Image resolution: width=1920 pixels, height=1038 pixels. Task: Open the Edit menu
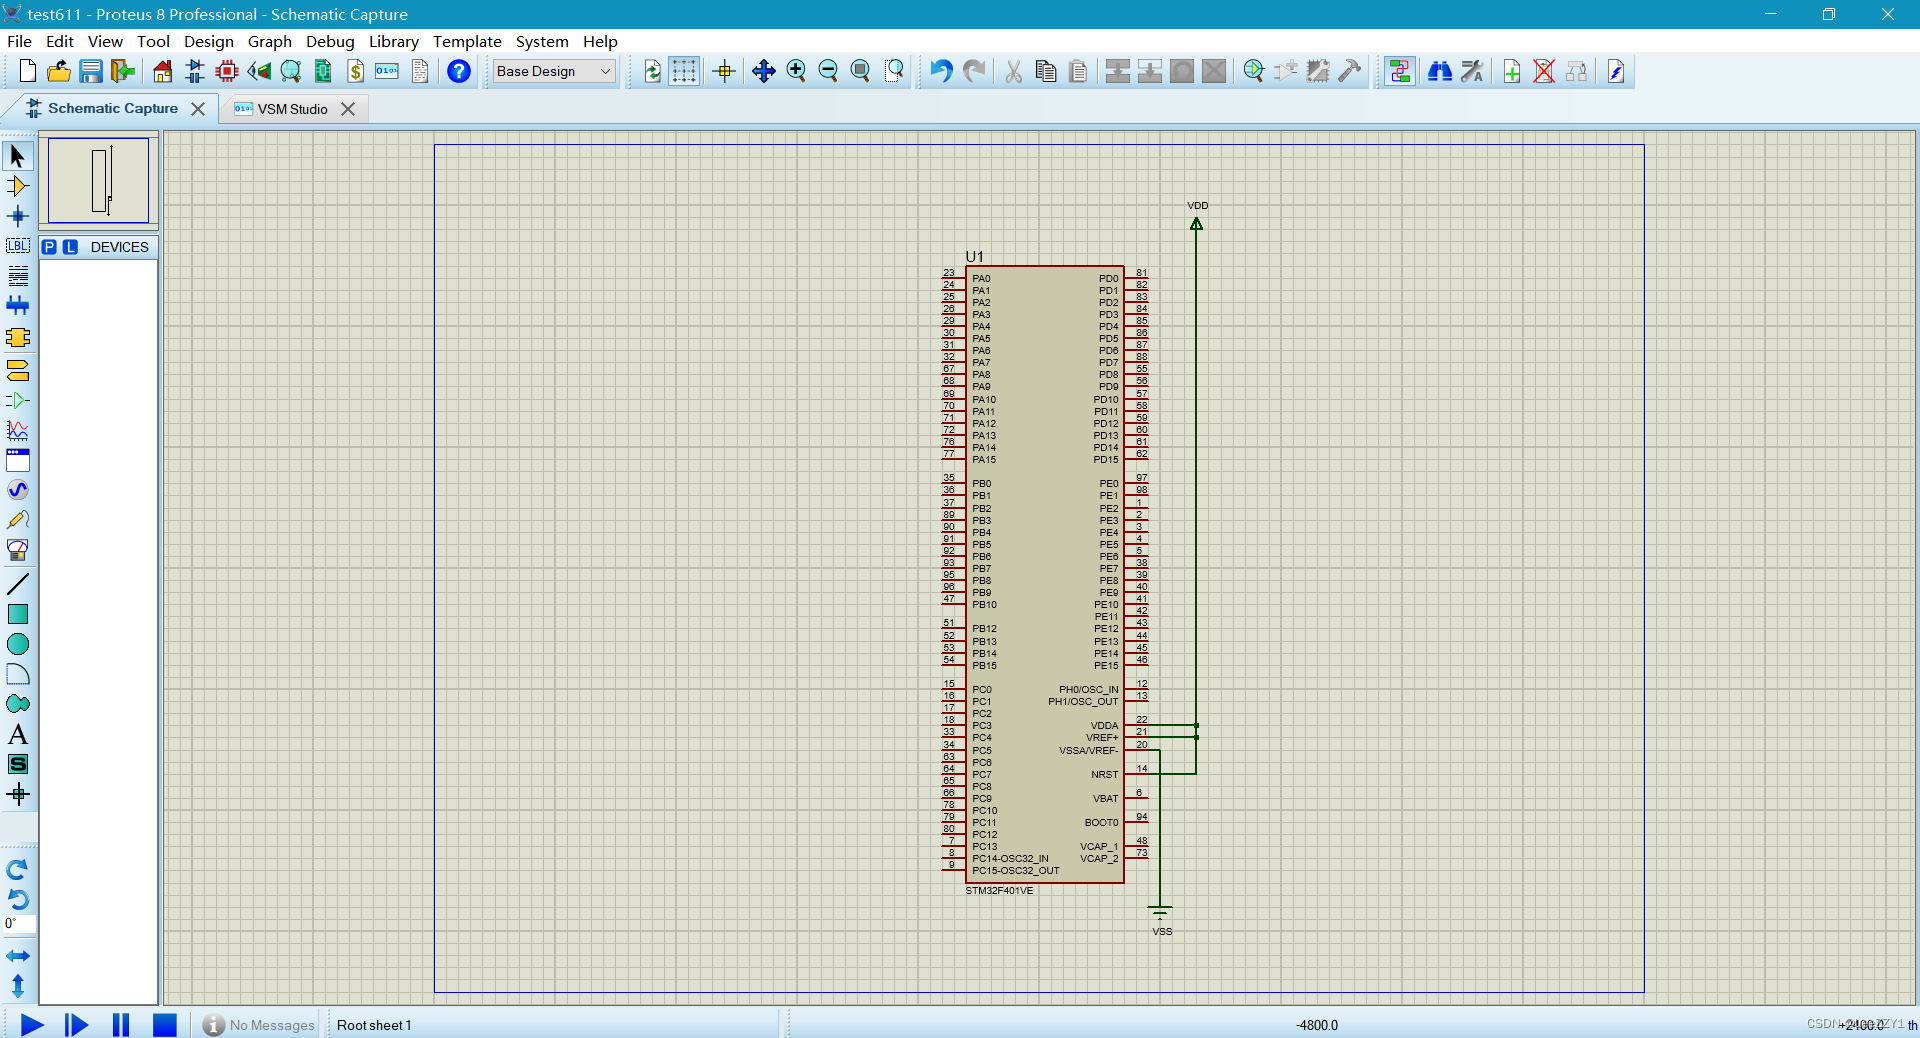click(60, 41)
